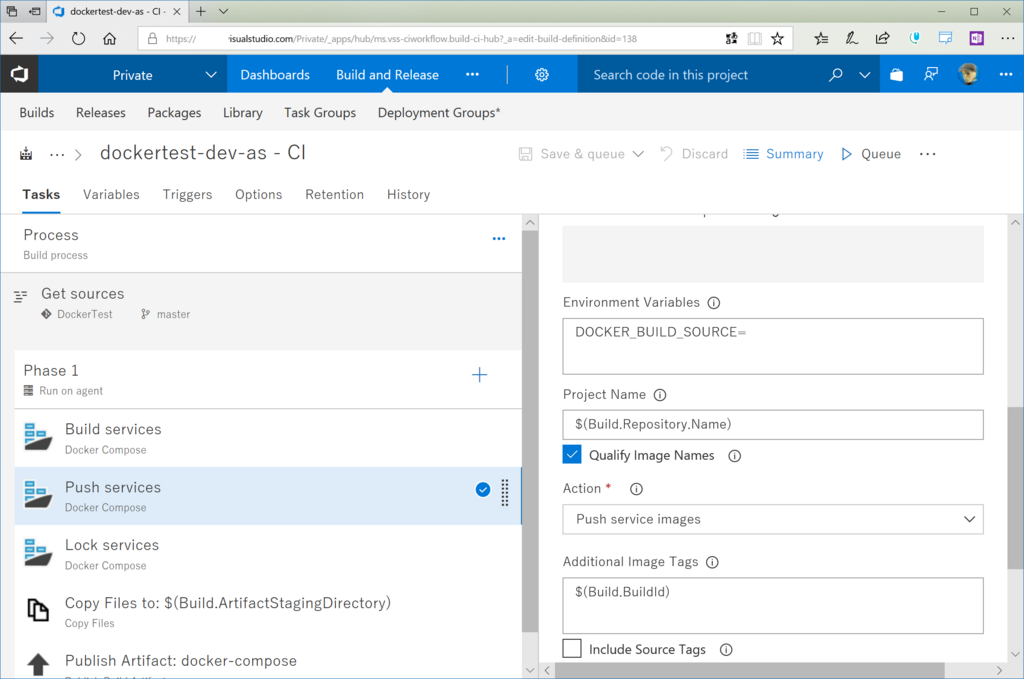The width and height of the screenshot is (1024, 679).
Task: Click the drag handle on Push services
Action: pyautogui.click(x=504, y=492)
